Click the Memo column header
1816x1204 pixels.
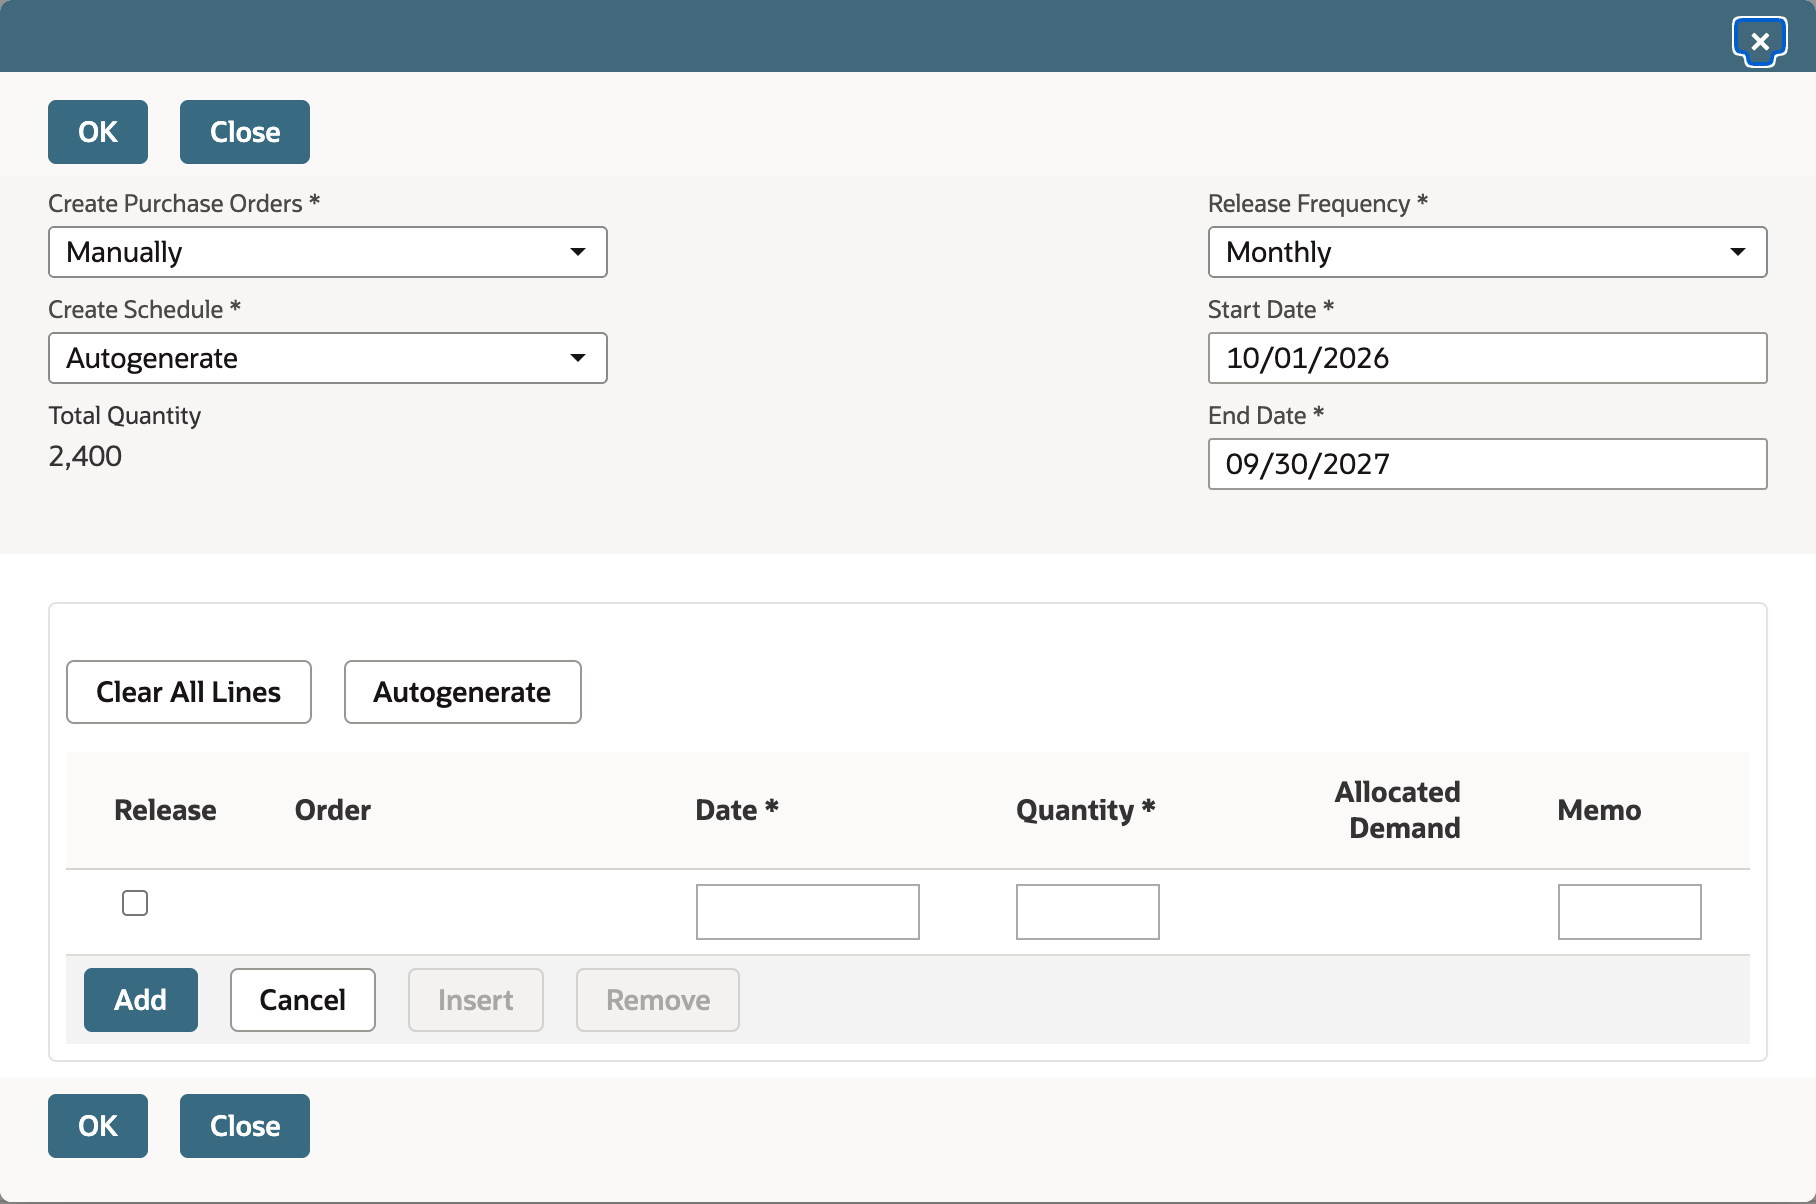1599,810
